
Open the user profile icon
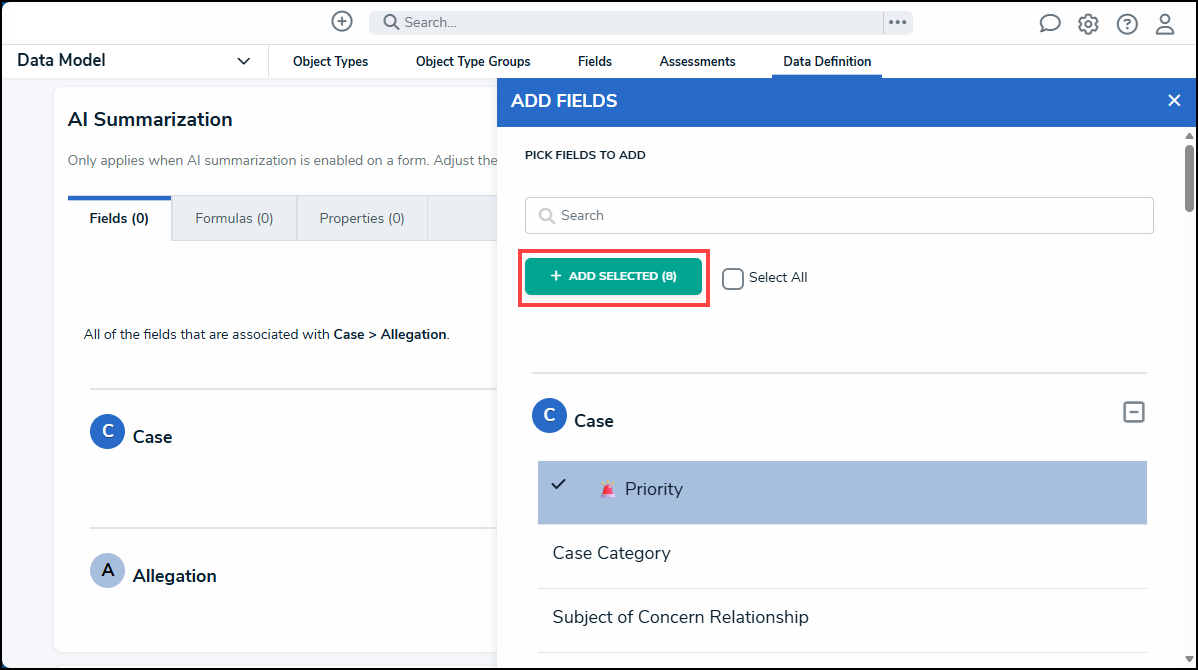(x=1165, y=24)
